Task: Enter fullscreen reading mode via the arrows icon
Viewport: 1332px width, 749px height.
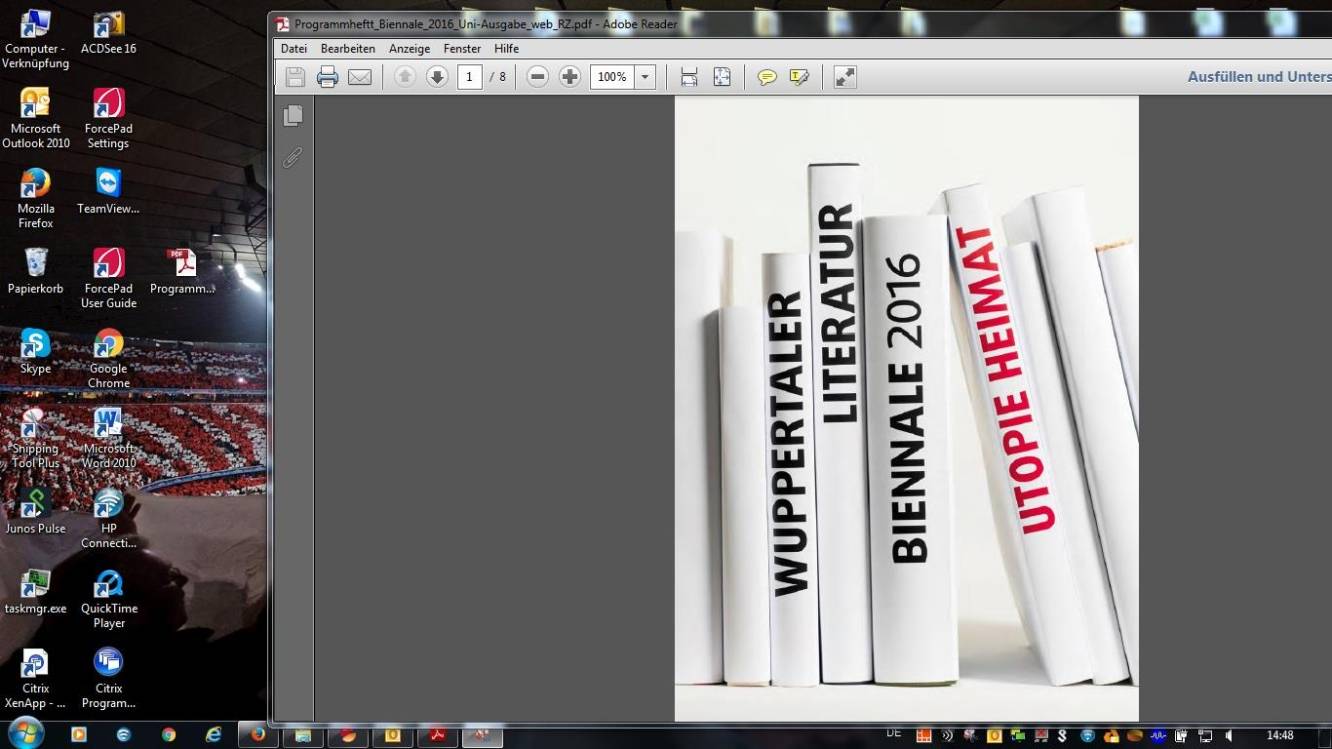Action: (844, 76)
